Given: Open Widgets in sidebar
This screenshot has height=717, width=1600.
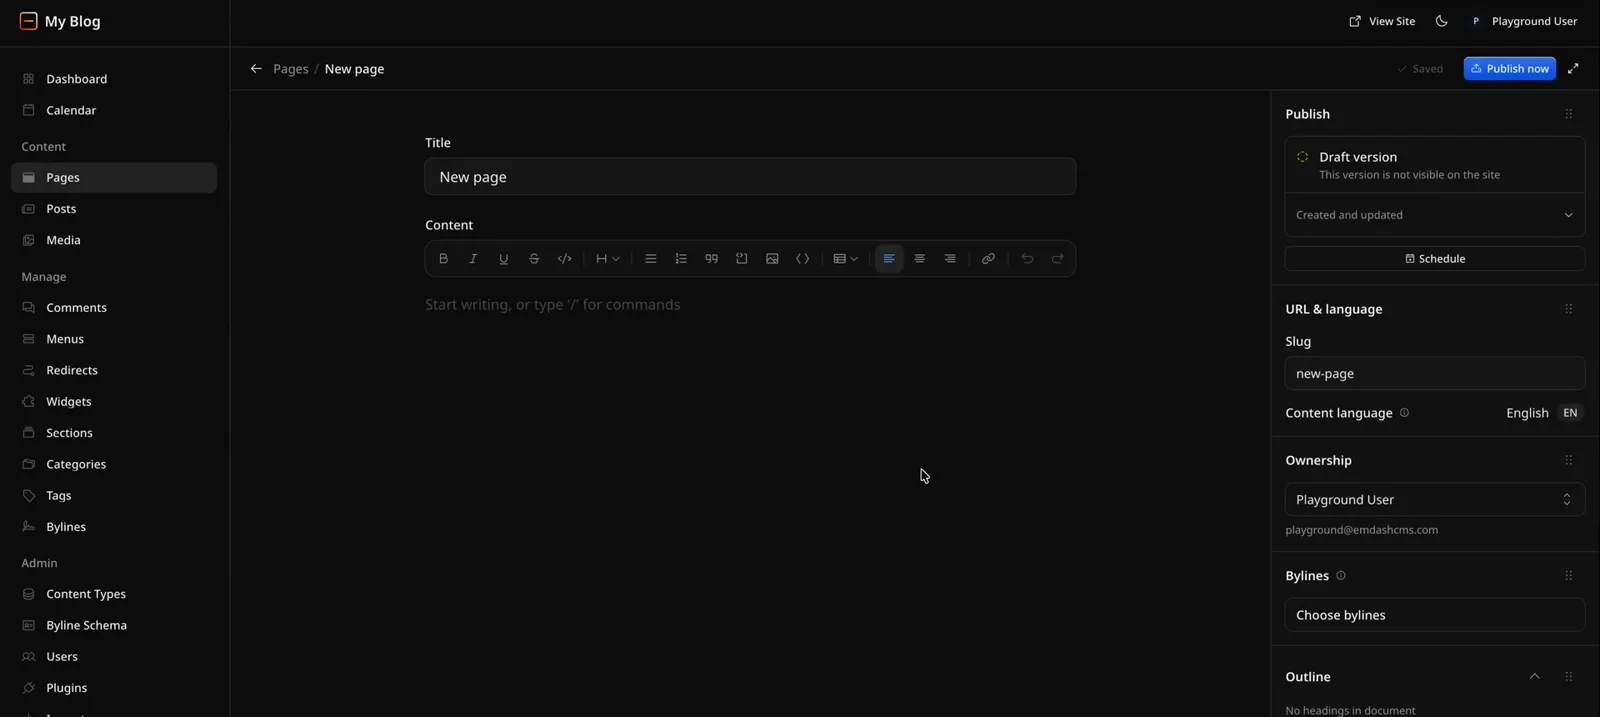Looking at the screenshot, I should pyautogui.click(x=114, y=402).
